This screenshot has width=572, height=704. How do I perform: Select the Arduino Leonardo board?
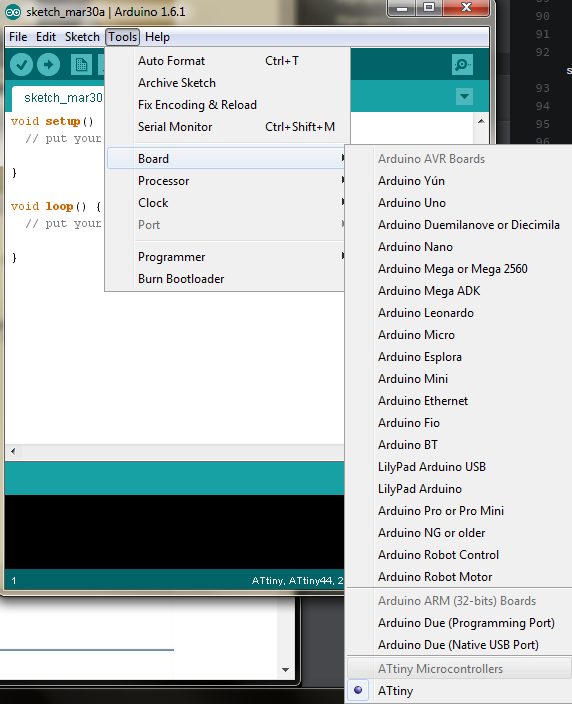[458, 312]
